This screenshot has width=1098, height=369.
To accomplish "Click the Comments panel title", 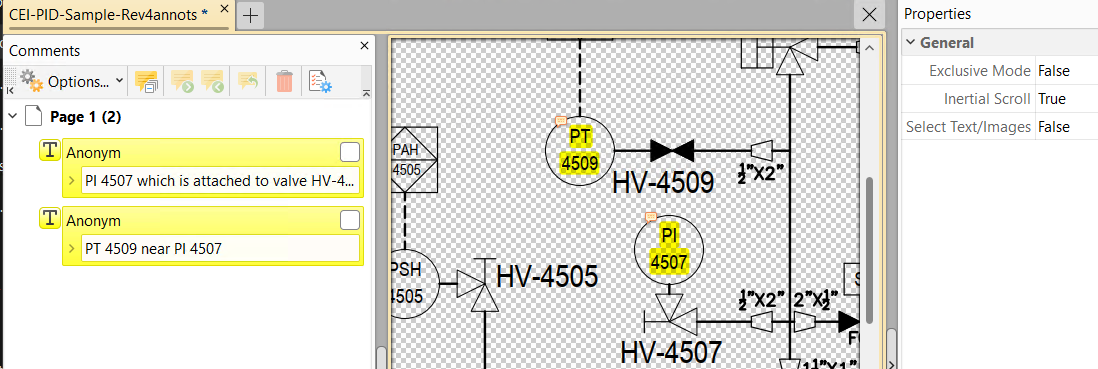I will coord(45,50).
